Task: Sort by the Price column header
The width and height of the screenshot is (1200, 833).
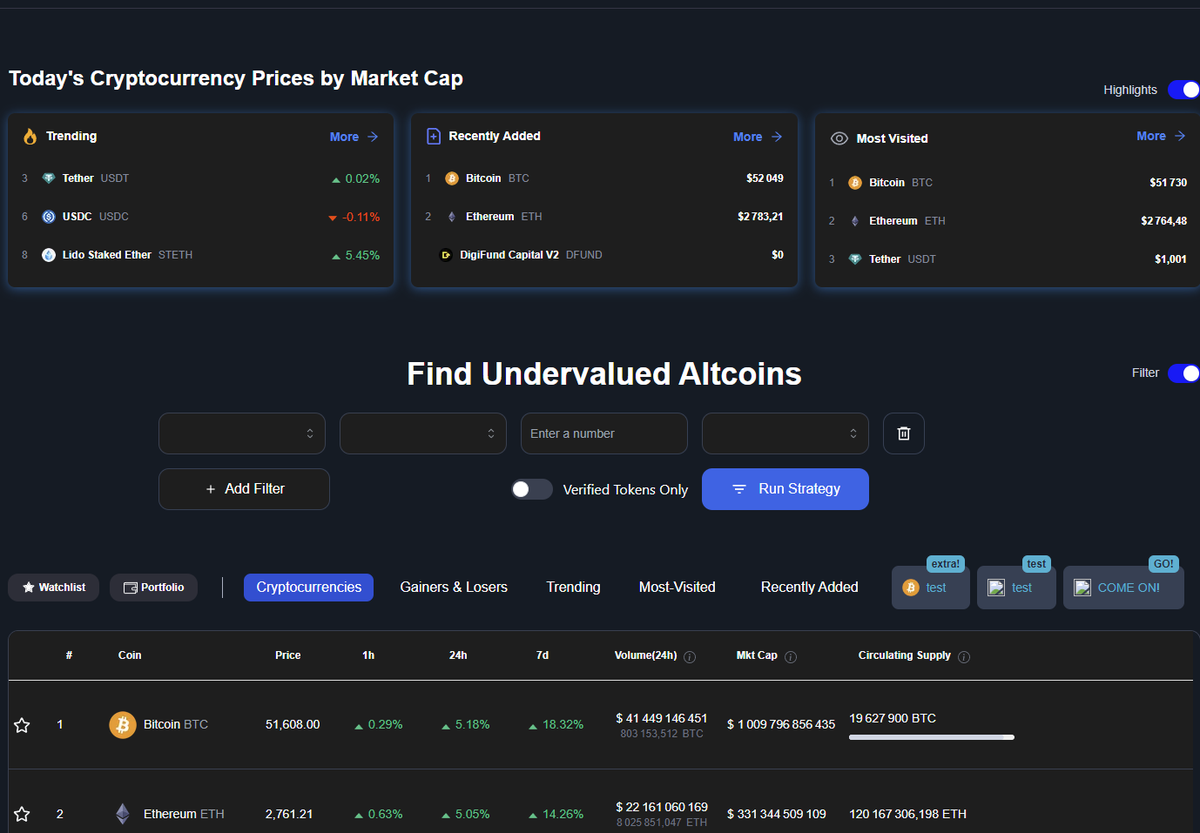Action: pyautogui.click(x=288, y=655)
